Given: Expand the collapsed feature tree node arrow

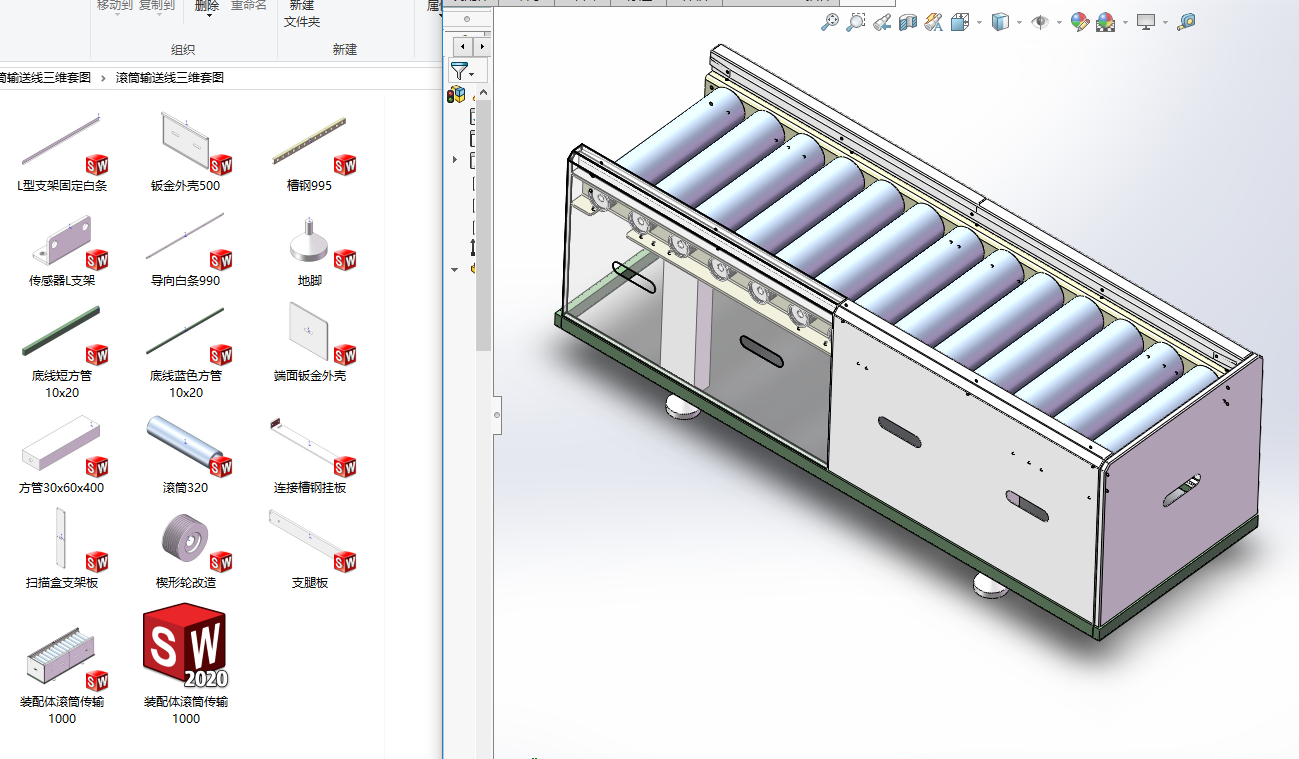Looking at the screenshot, I should tap(455, 160).
